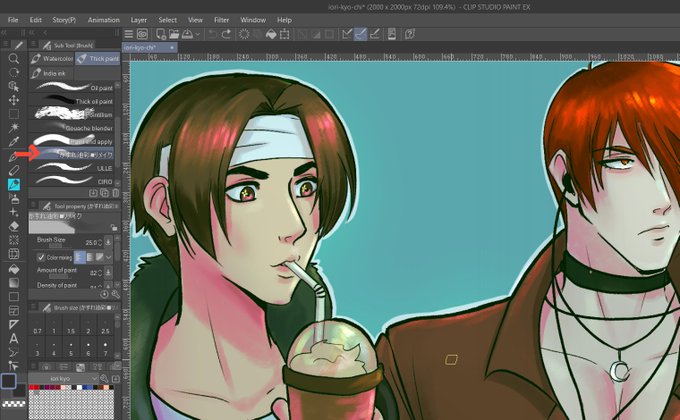Viewport: 680px width, 420px height.
Task: Open Amount of paint dynamics button
Action: 108,272
